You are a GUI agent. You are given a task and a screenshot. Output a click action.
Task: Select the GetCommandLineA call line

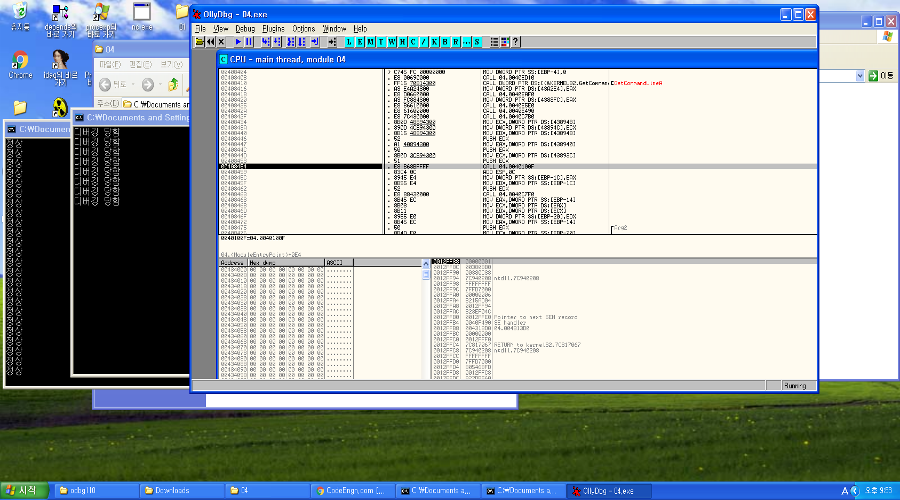pos(518,83)
